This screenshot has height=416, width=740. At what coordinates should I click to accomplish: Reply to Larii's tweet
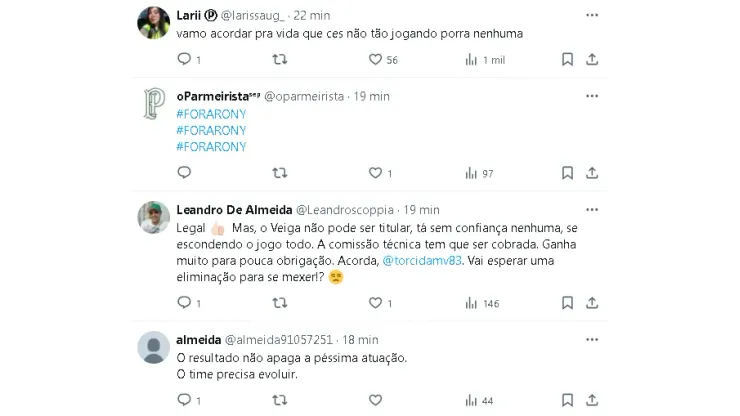pos(189,59)
